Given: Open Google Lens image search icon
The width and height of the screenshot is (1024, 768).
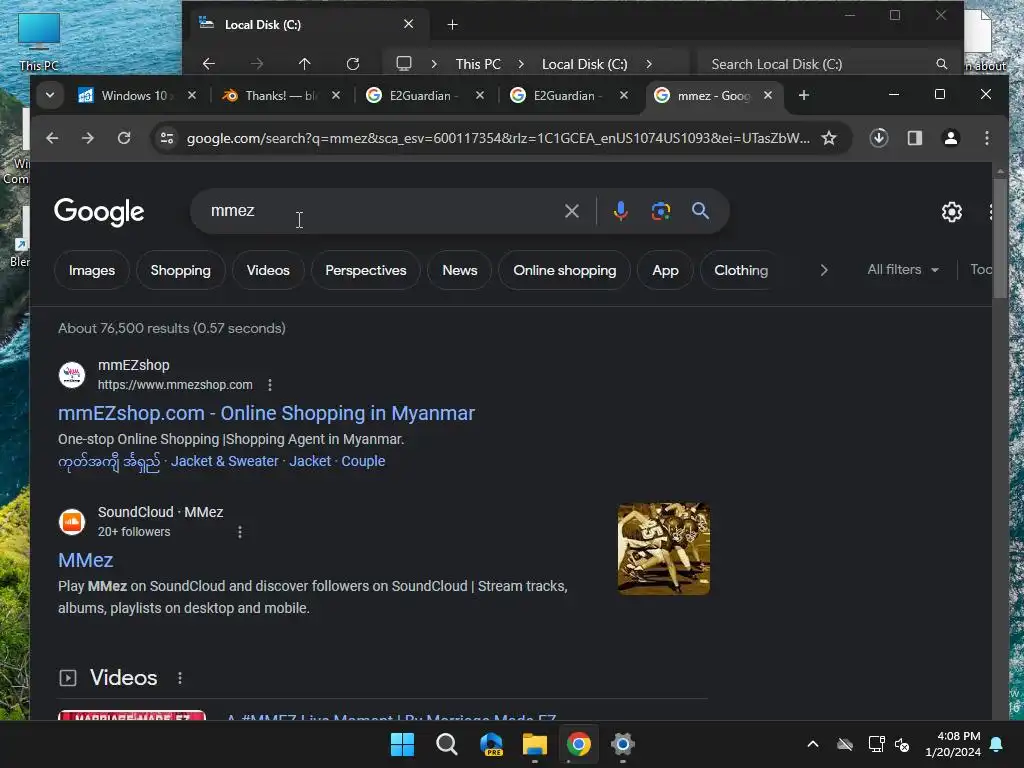Looking at the screenshot, I should coord(661,211).
